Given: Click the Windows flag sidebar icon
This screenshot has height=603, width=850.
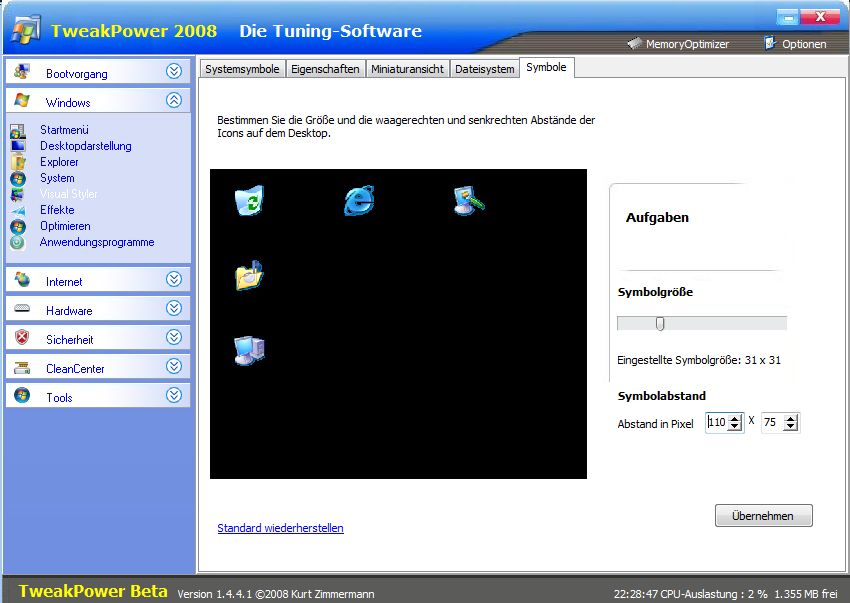Looking at the screenshot, I should pos(22,101).
